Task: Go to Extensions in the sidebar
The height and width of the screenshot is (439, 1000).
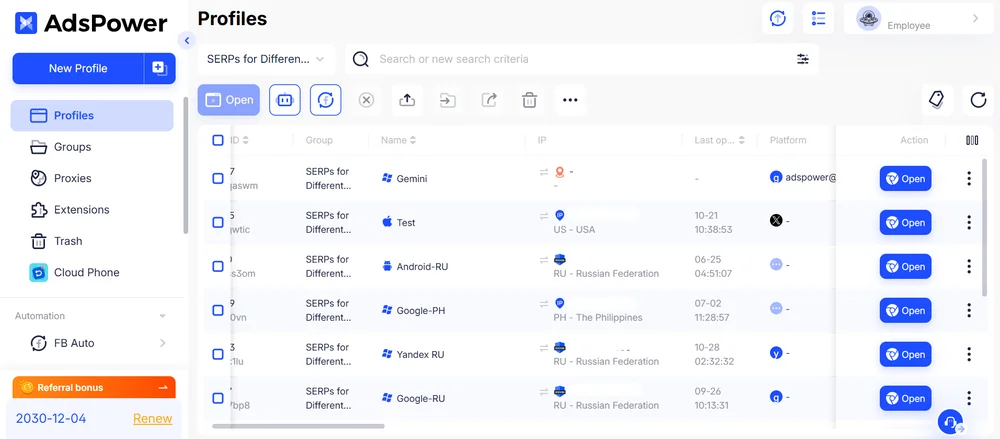Action: tap(81, 210)
